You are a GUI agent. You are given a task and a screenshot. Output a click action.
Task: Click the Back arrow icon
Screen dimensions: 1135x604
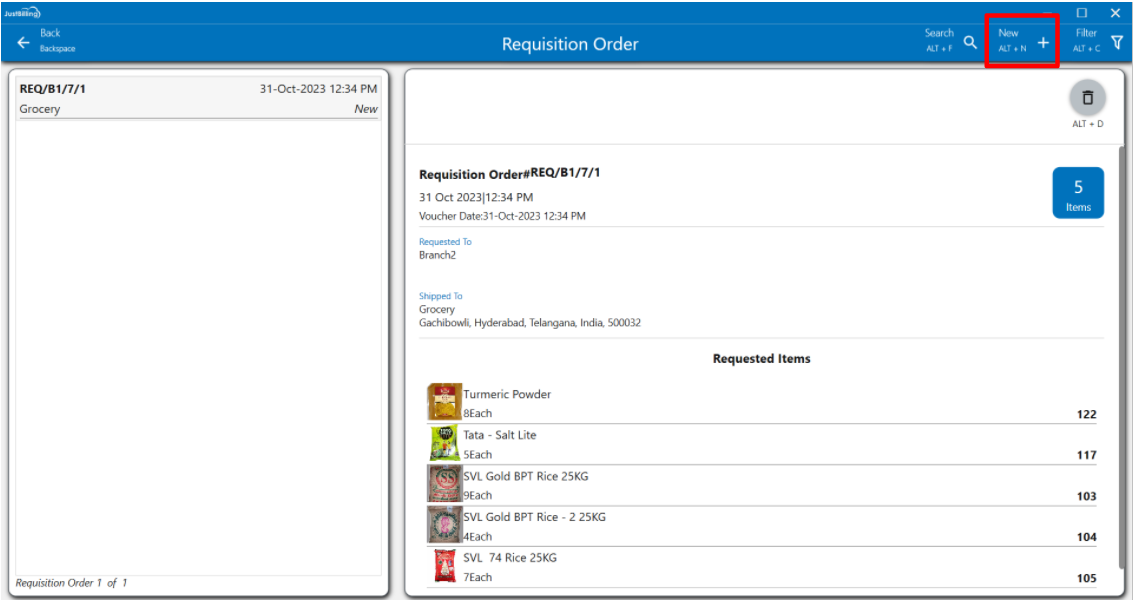click(x=23, y=43)
